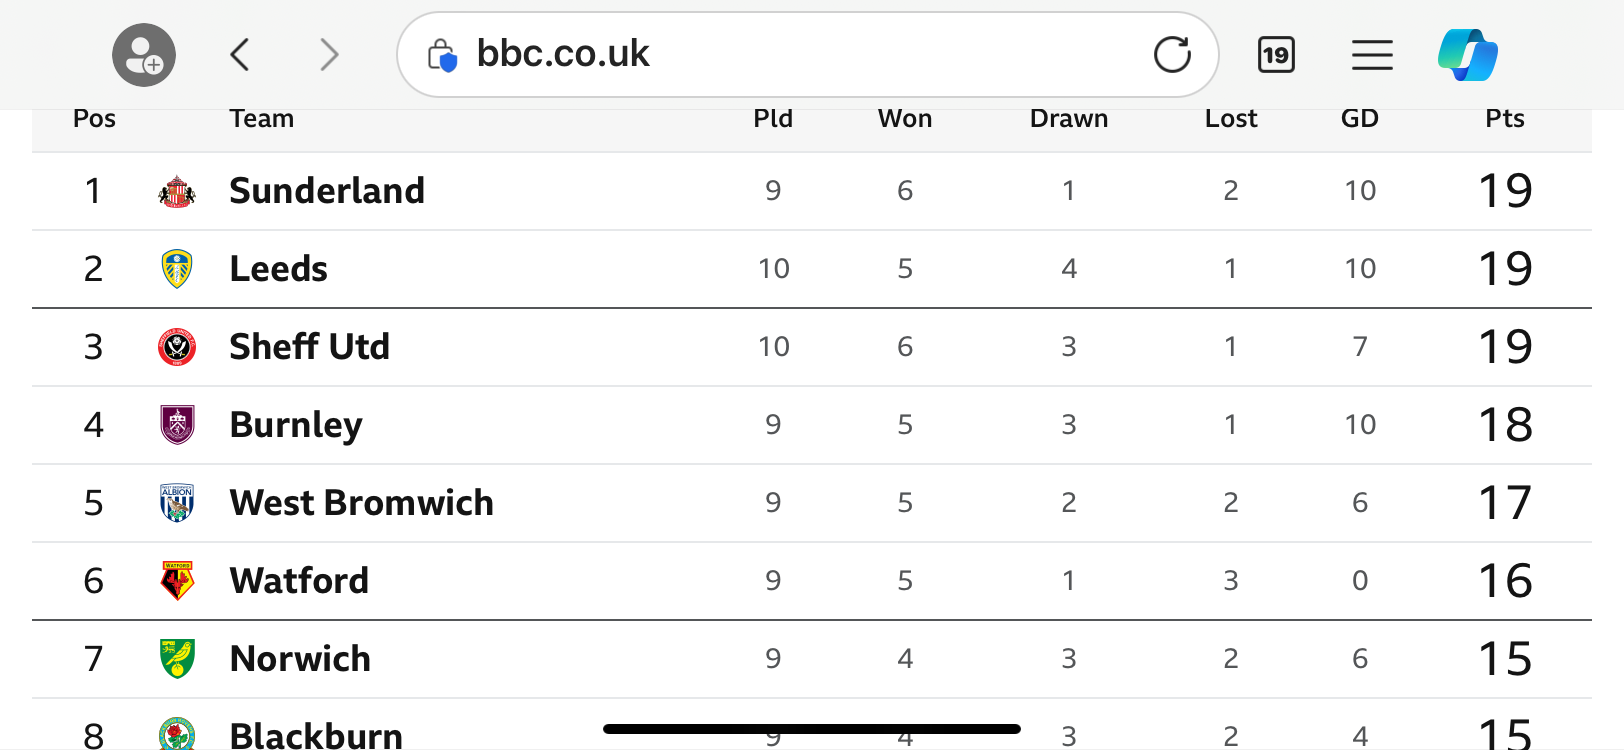Click the Blackburn club crest
Image resolution: width=1624 pixels, height=750 pixels.
[177, 734]
